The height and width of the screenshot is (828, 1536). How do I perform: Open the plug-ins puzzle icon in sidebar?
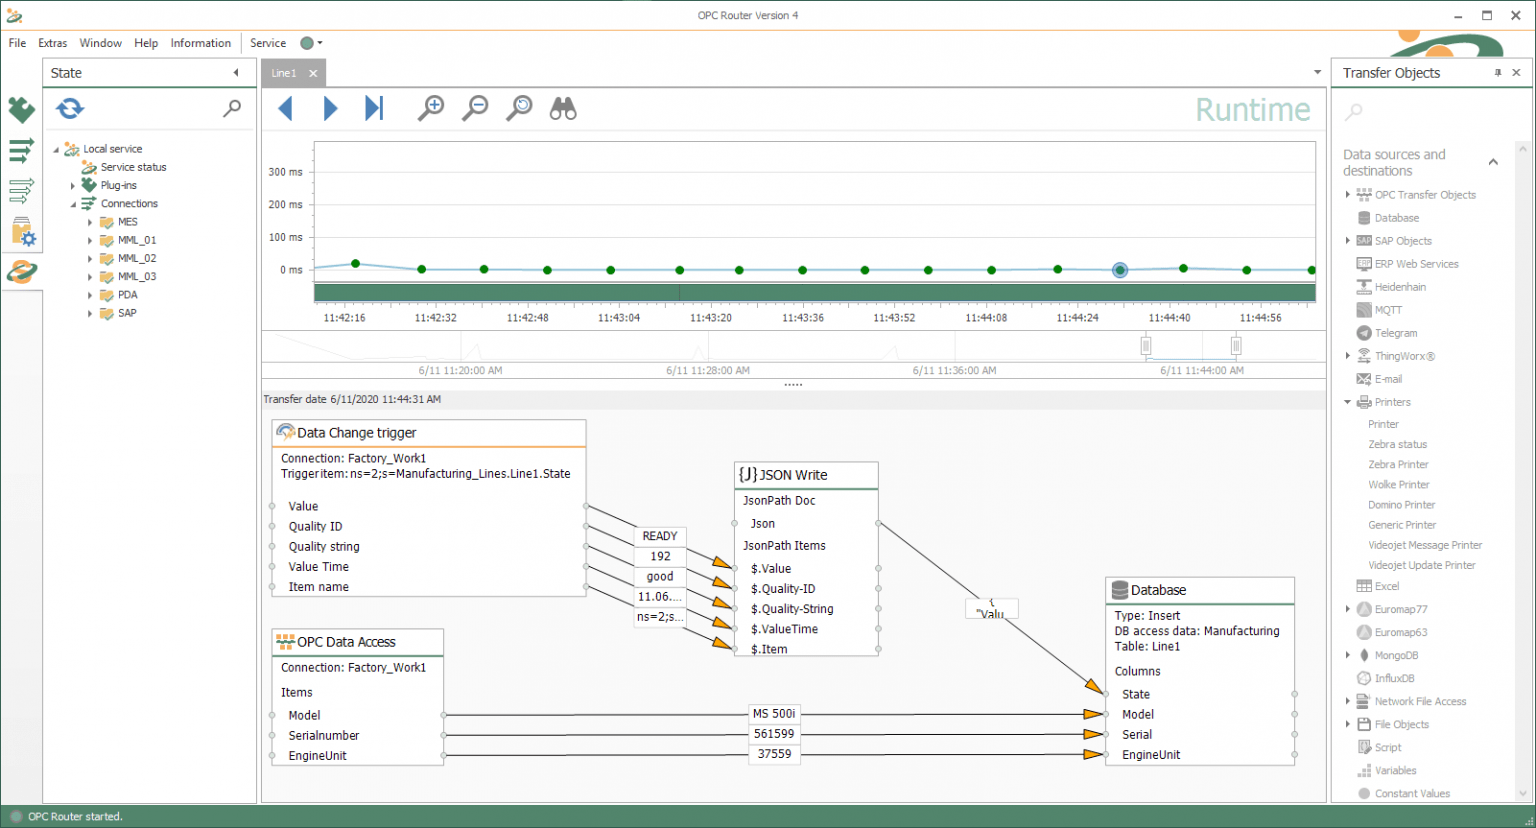[x=21, y=109]
